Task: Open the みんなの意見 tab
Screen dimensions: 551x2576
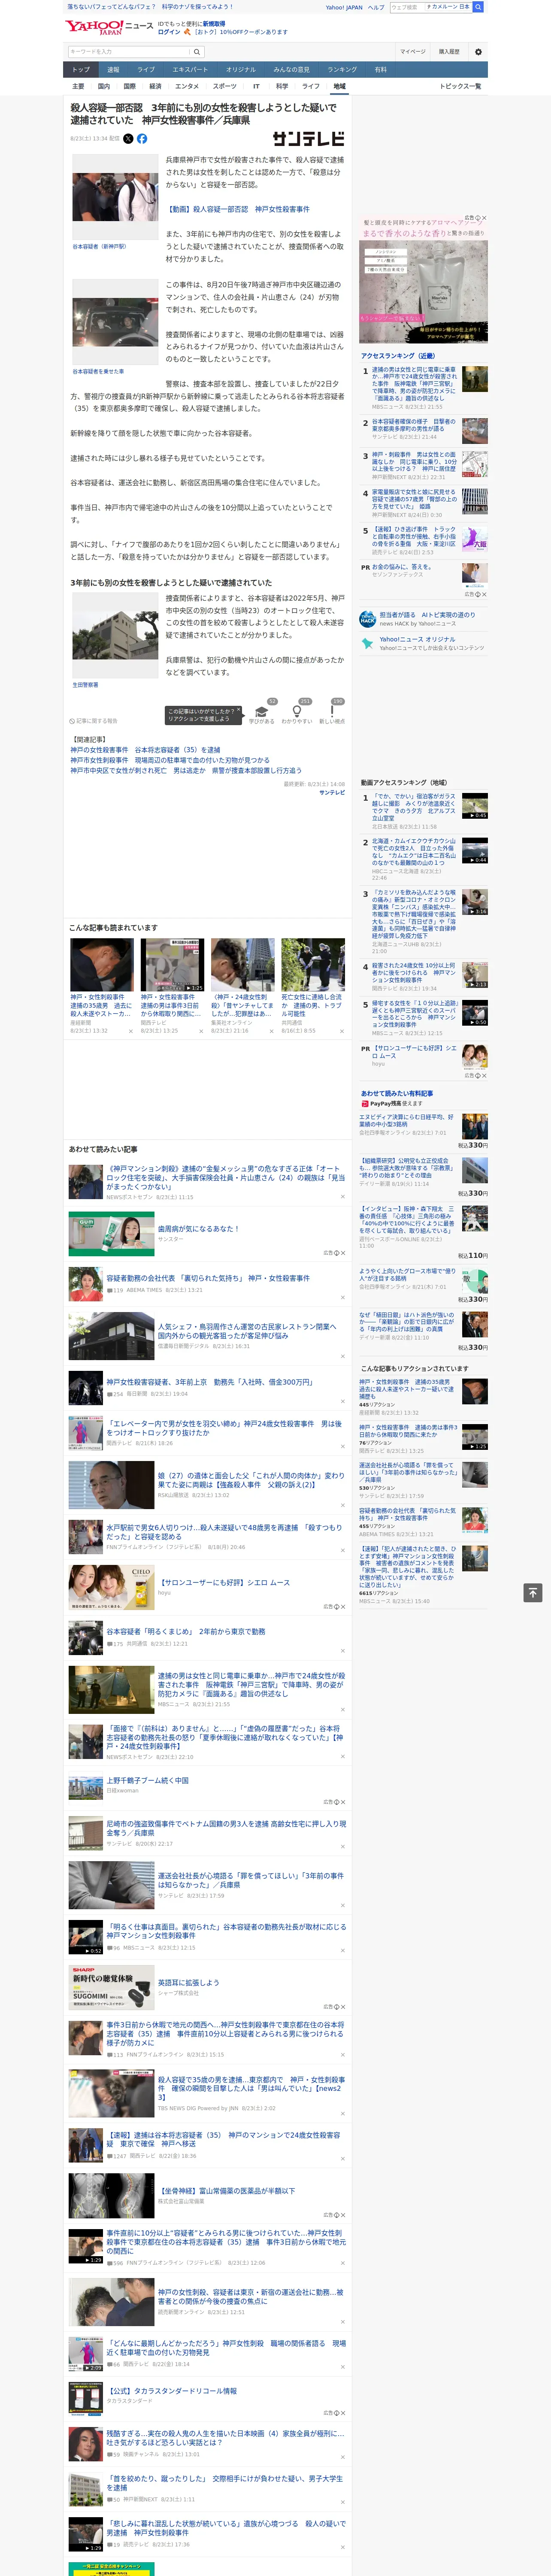Action: coord(291,69)
